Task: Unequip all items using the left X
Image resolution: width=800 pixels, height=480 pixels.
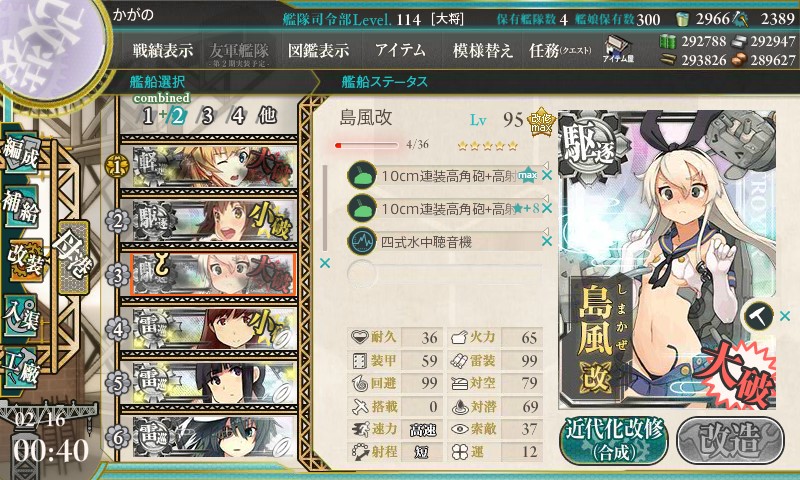Action: point(324,263)
